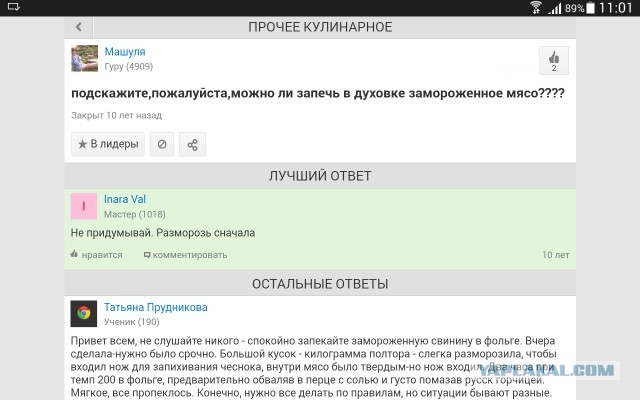Viewport: 640px width, 400px height.
Task: Click the ПРОЧЕЕ КУЛИНАРНОЕ category header
Action: pyautogui.click(x=320, y=27)
